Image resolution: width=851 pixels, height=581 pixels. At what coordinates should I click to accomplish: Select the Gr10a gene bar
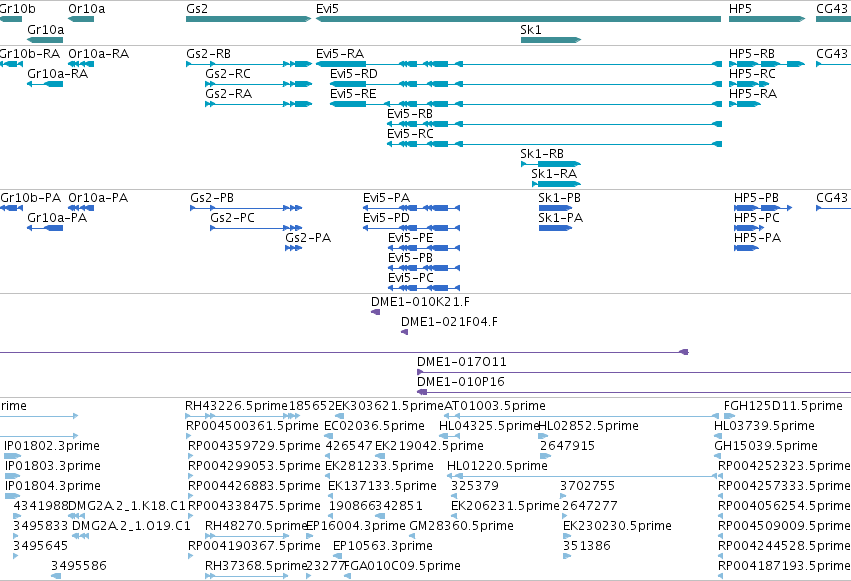point(45,40)
